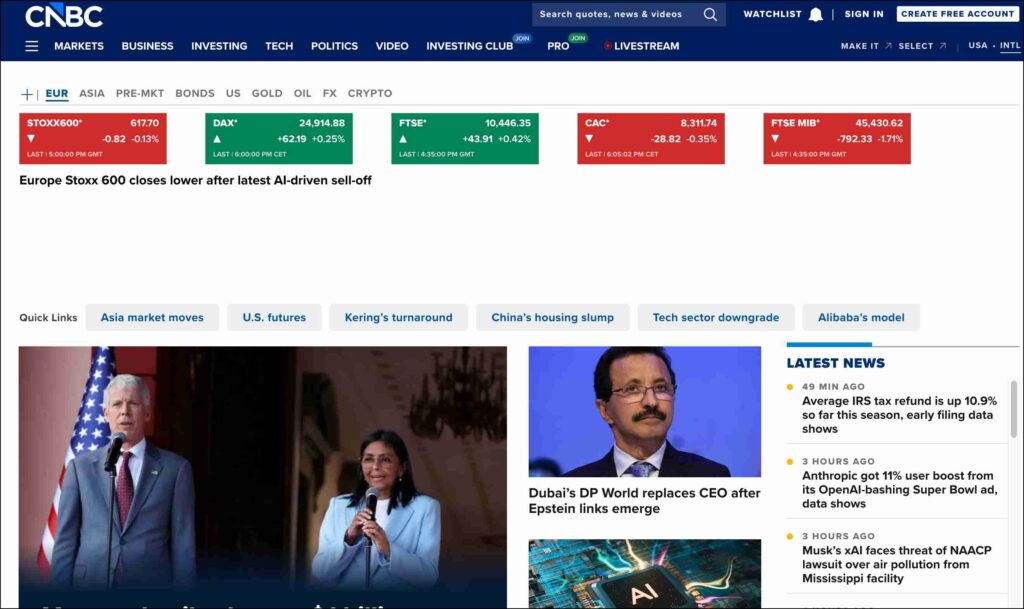The width and height of the screenshot is (1024, 609).
Task: Expand the Investing navigation menu
Action: pos(219,46)
